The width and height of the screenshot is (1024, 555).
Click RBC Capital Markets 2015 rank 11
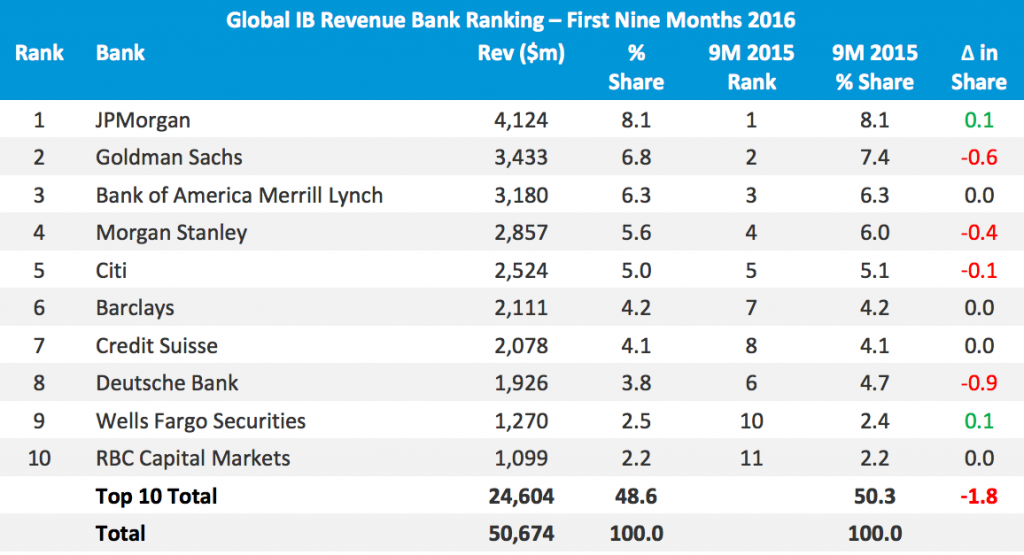[x=752, y=458]
